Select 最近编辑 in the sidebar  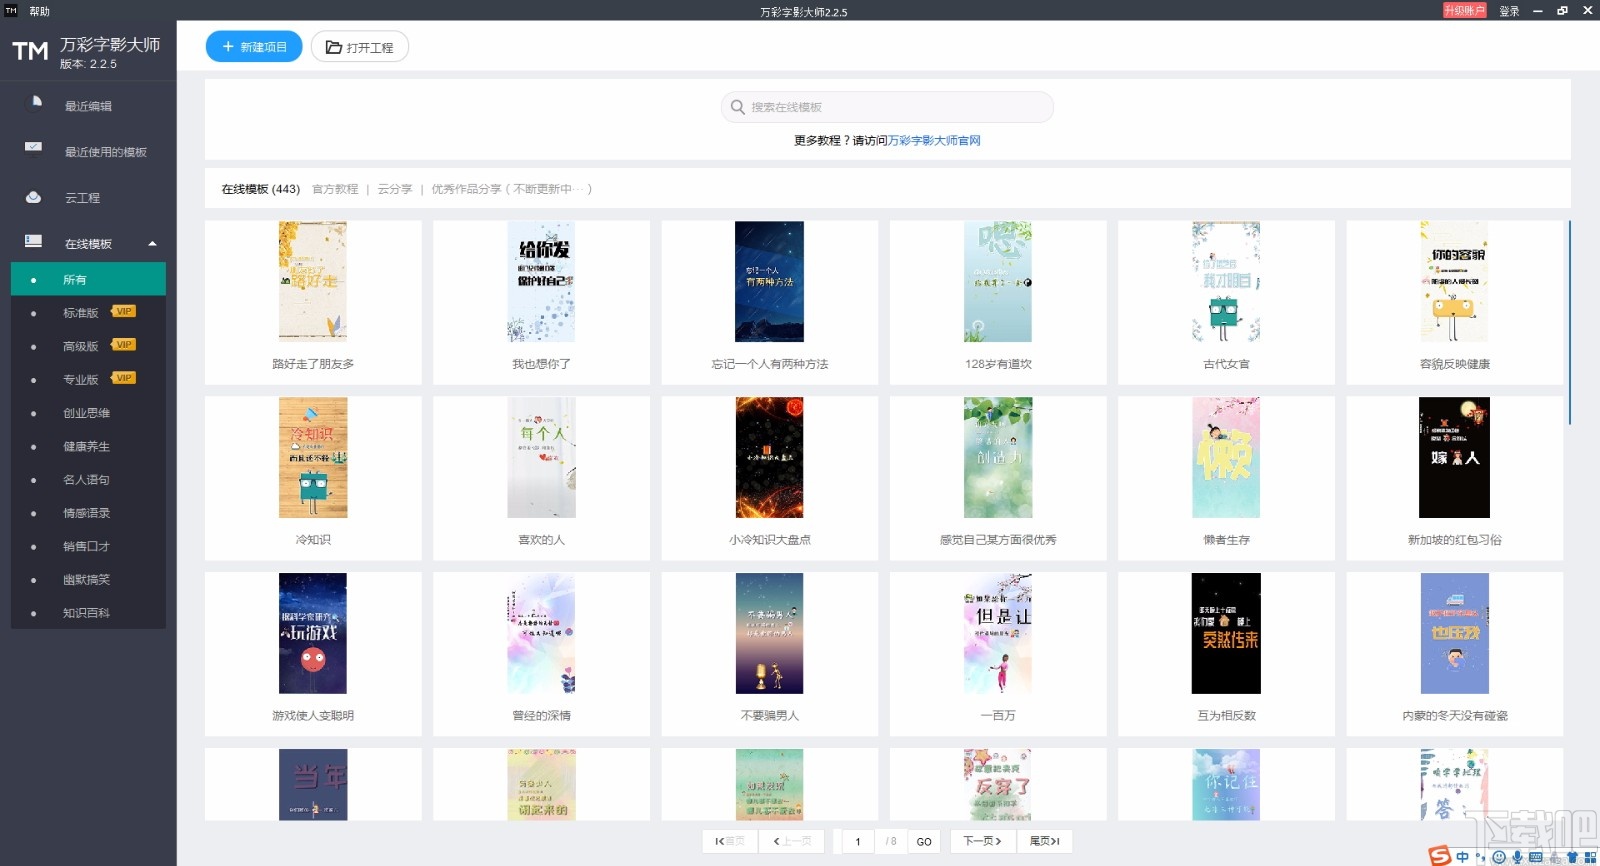88,106
